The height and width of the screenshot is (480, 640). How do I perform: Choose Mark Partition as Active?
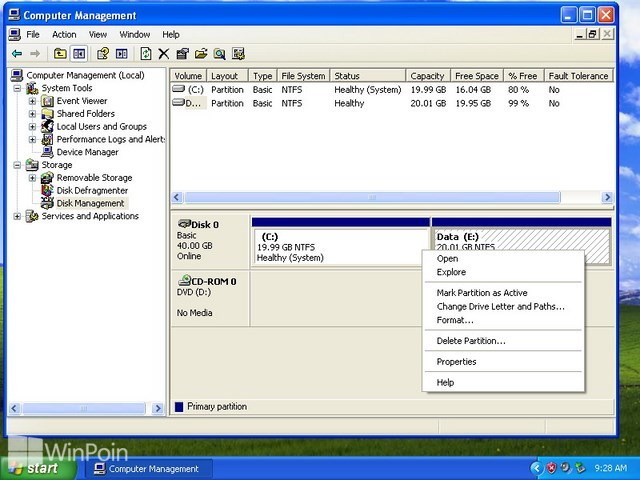point(503,293)
